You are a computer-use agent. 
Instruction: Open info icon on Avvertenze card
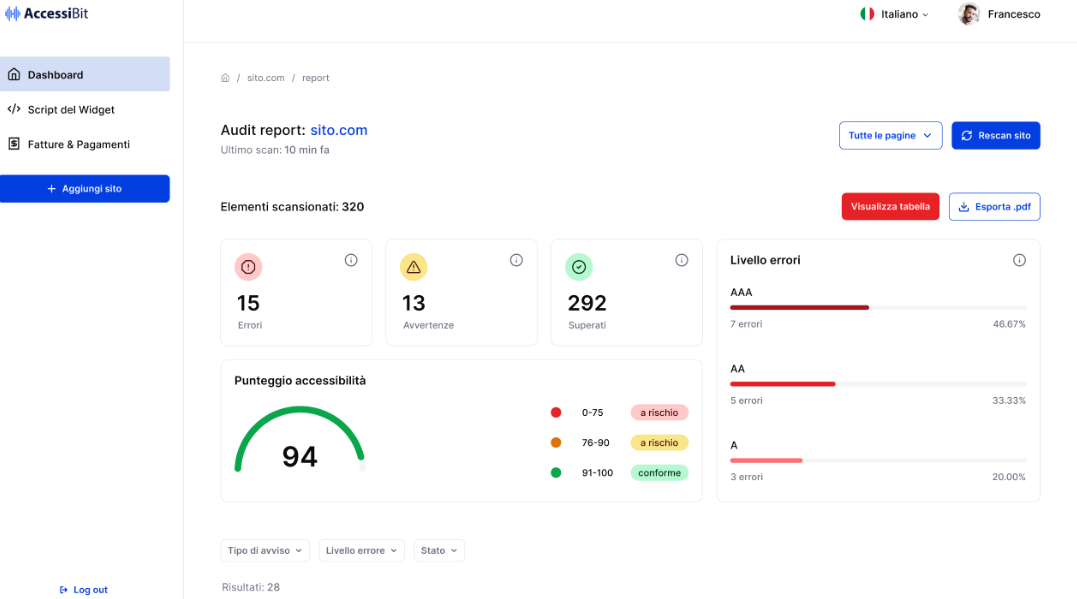click(x=516, y=260)
